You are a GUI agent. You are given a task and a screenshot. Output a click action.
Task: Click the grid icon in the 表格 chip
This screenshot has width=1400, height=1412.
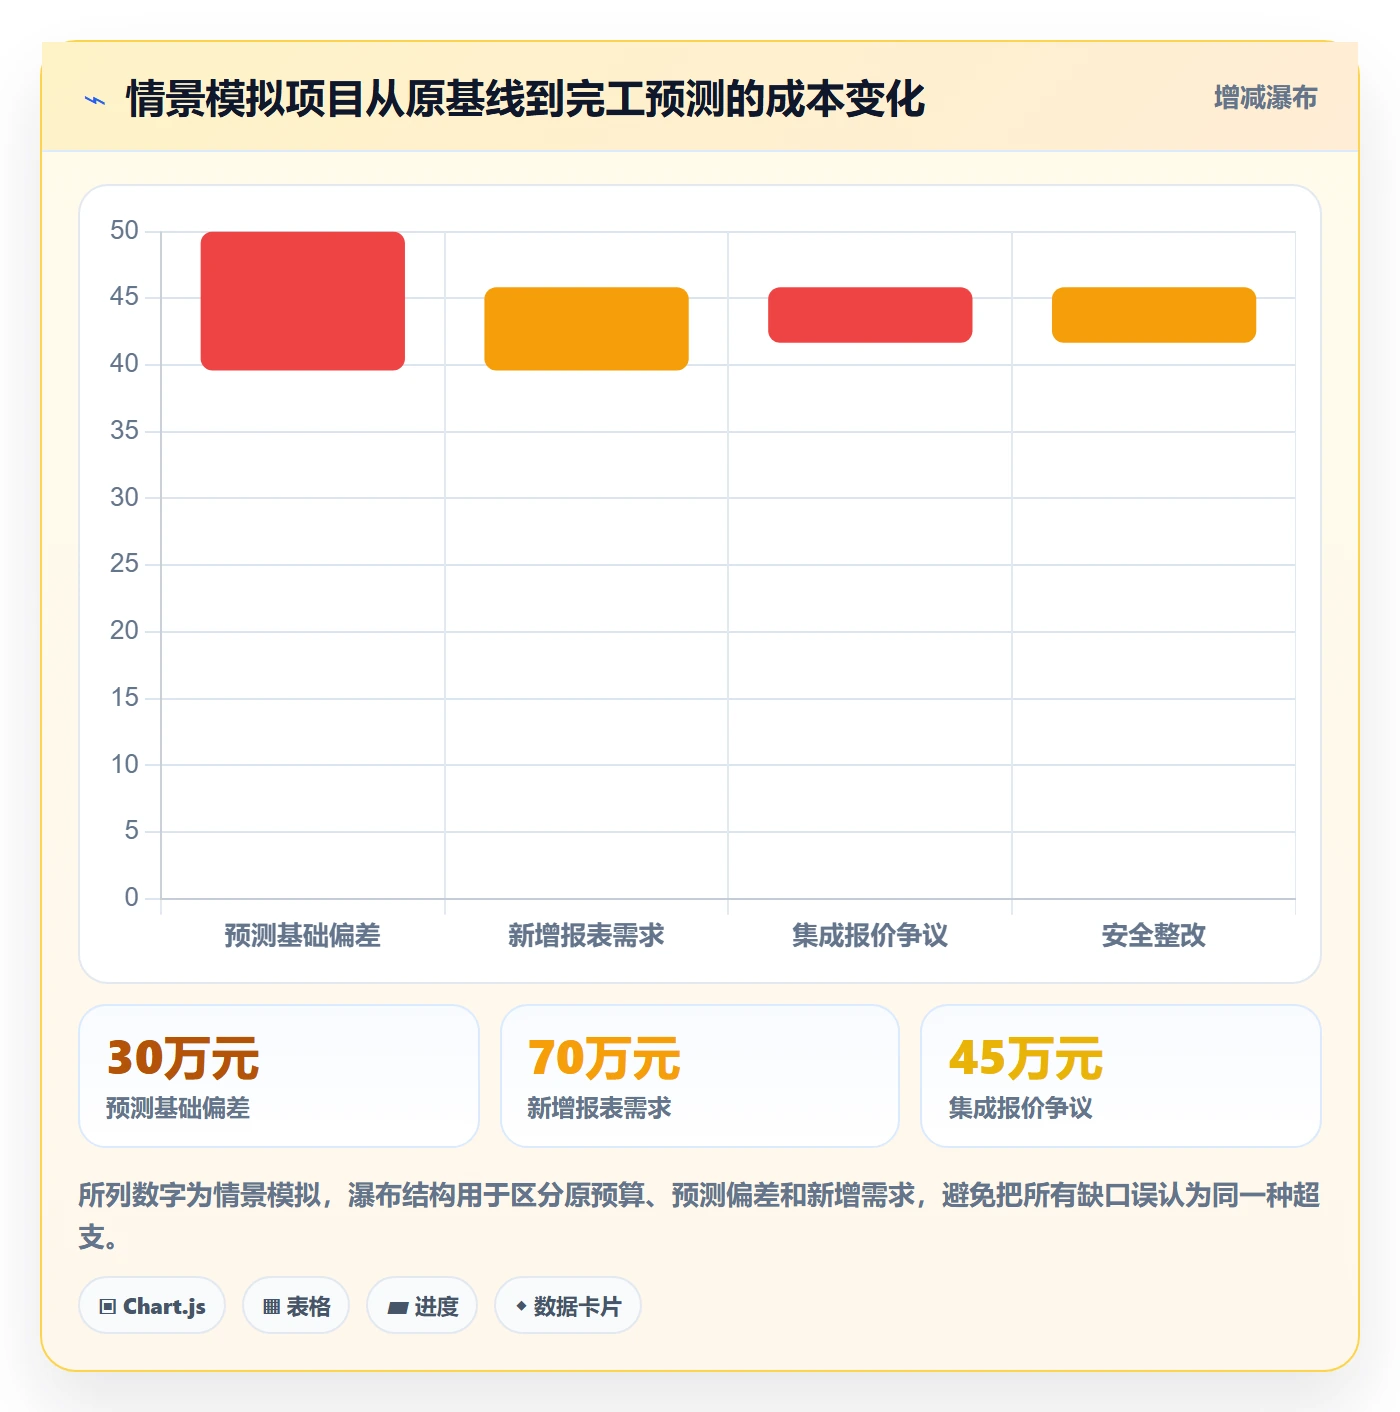click(x=271, y=1307)
